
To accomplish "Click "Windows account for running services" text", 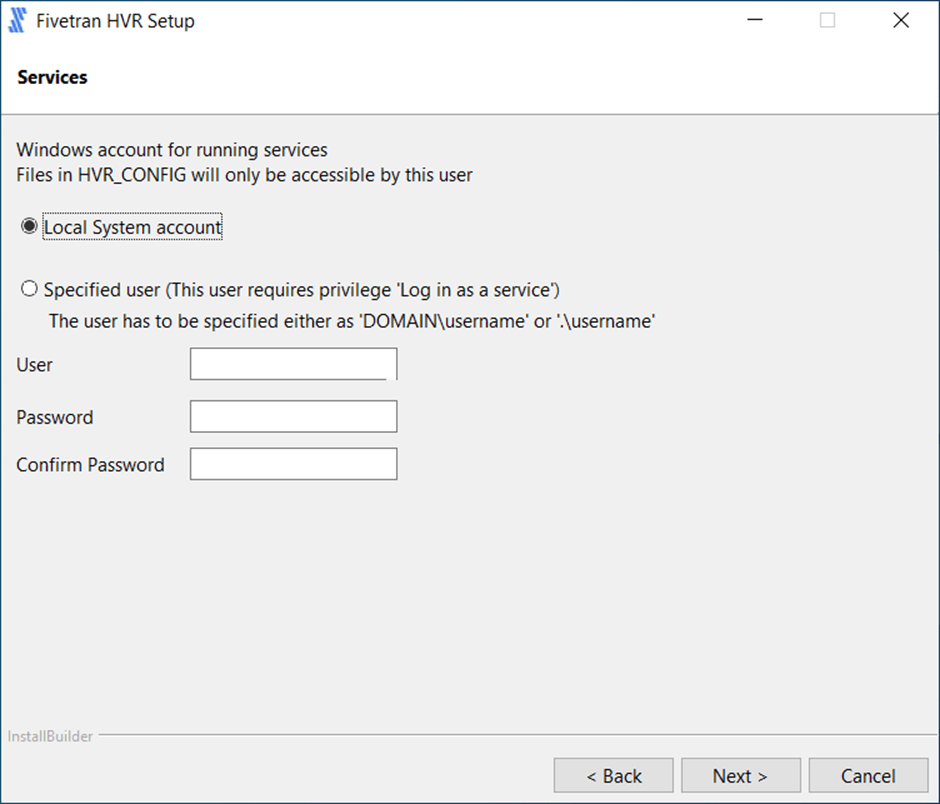I will coord(172,151).
